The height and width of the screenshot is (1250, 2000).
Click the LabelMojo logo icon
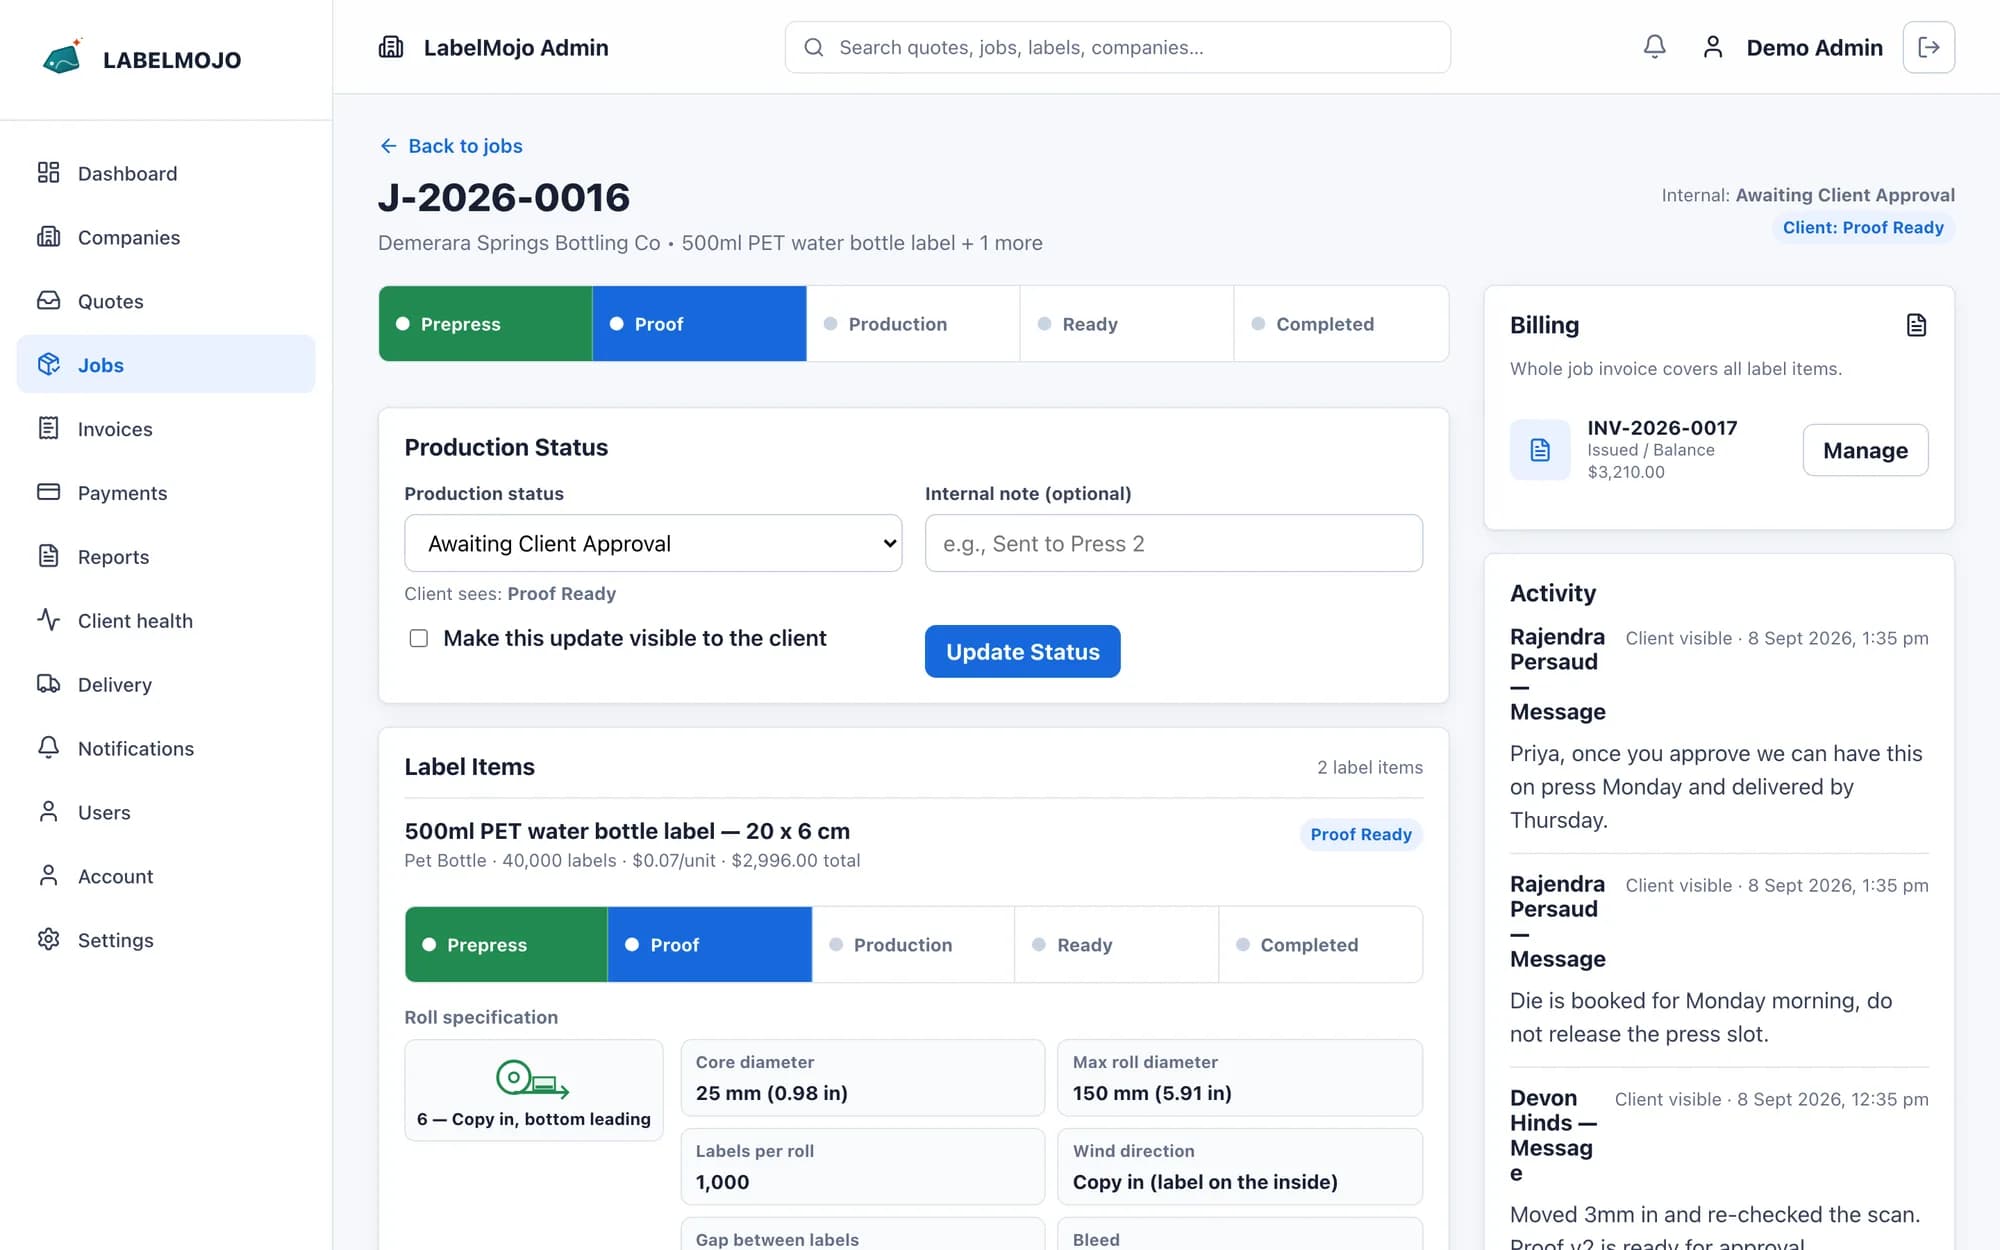click(62, 58)
